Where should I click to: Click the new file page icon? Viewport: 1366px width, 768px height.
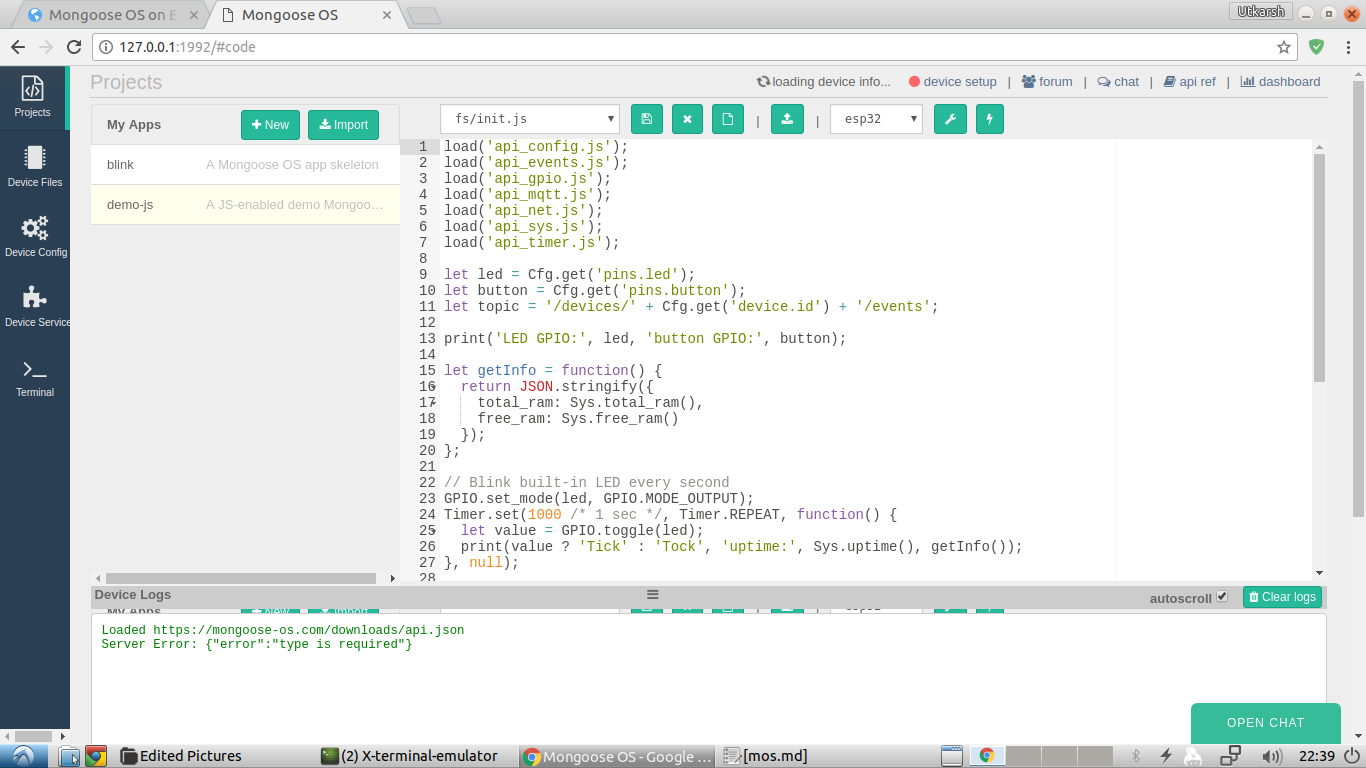tap(728, 119)
